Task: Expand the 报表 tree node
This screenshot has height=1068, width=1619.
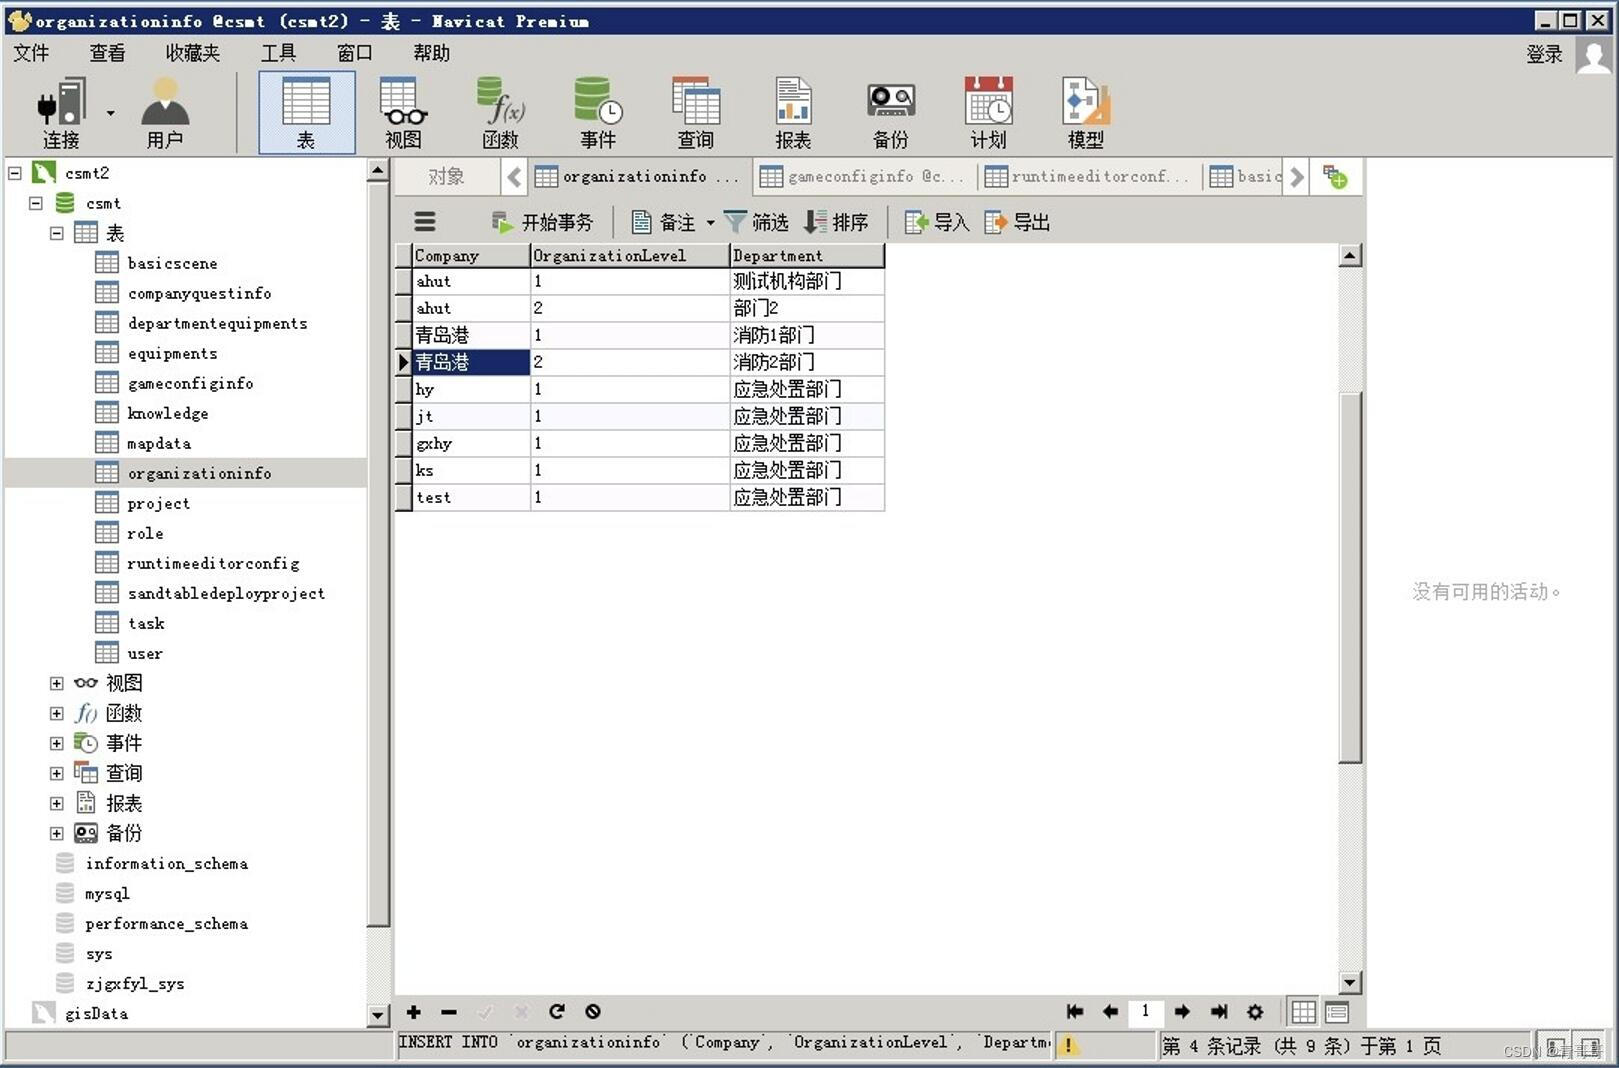Action: click(x=57, y=803)
